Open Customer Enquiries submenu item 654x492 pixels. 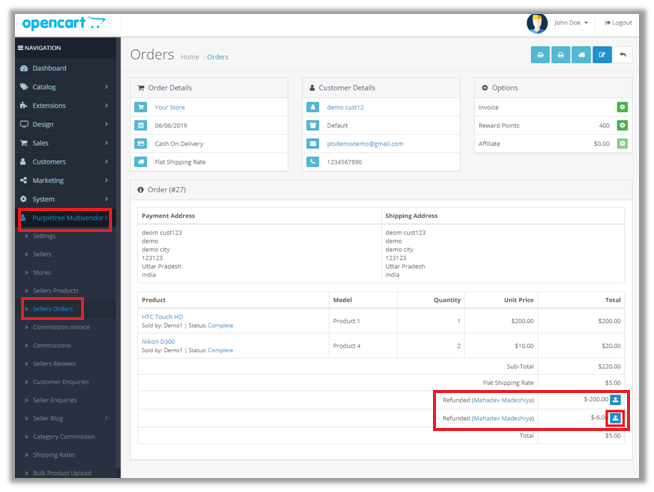coord(61,382)
